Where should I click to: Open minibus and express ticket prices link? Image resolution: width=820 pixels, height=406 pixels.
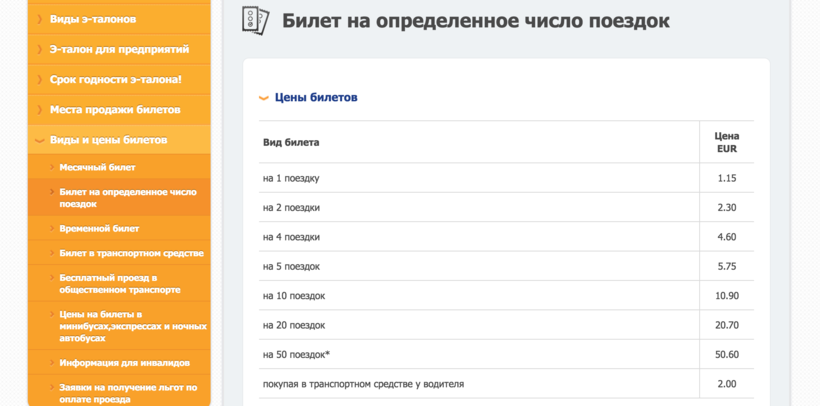(132, 326)
